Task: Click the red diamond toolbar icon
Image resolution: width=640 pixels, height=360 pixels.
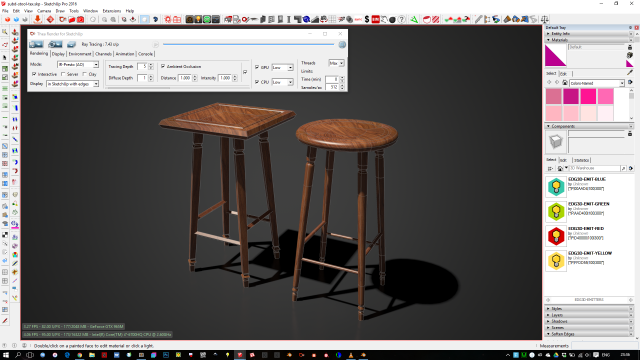Action: pos(50,19)
